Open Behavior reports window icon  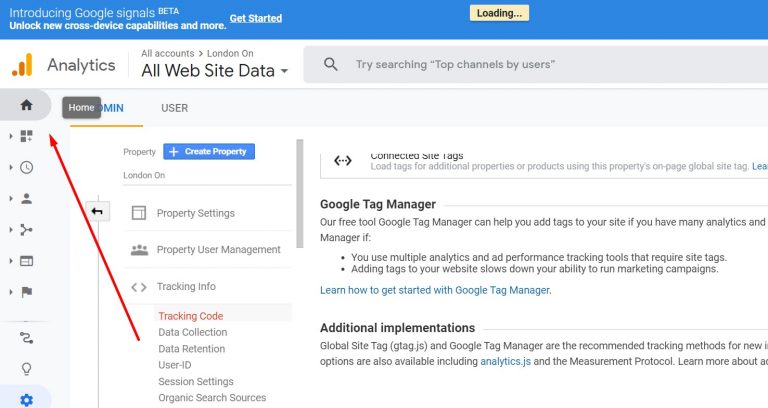(26, 261)
